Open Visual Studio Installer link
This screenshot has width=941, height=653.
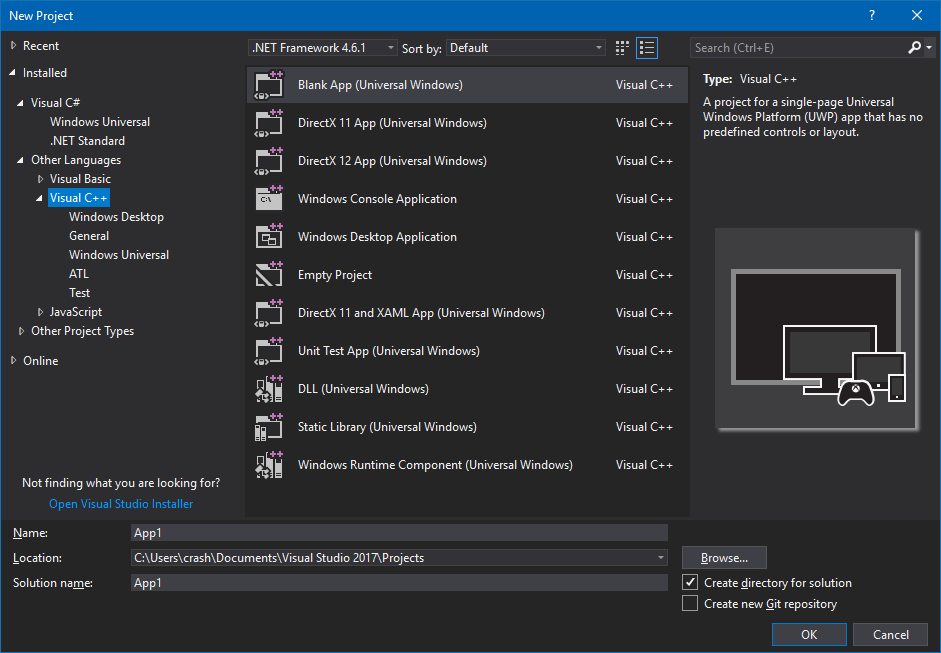(x=121, y=504)
